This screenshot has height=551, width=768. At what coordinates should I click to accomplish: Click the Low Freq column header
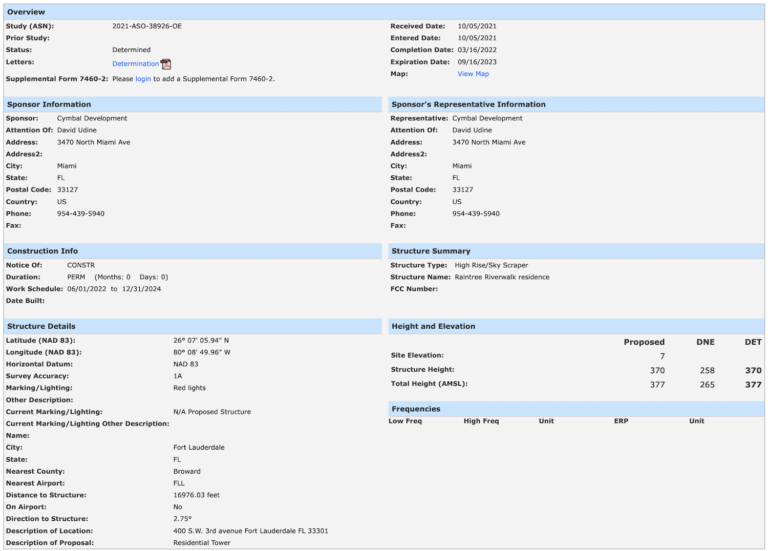[405, 421]
